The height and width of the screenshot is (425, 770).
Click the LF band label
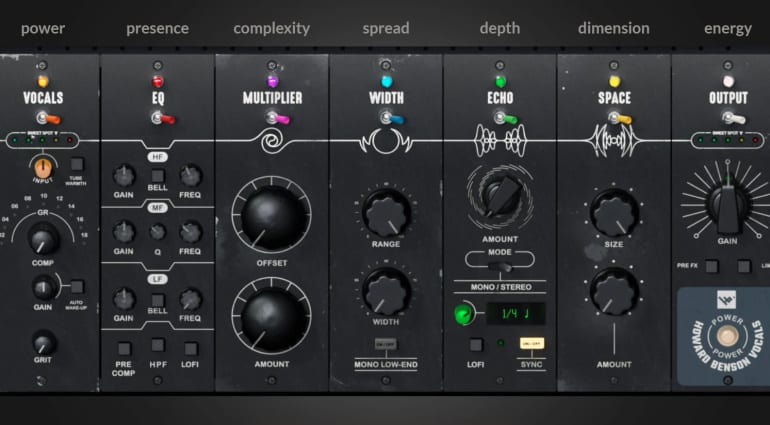(x=157, y=279)
